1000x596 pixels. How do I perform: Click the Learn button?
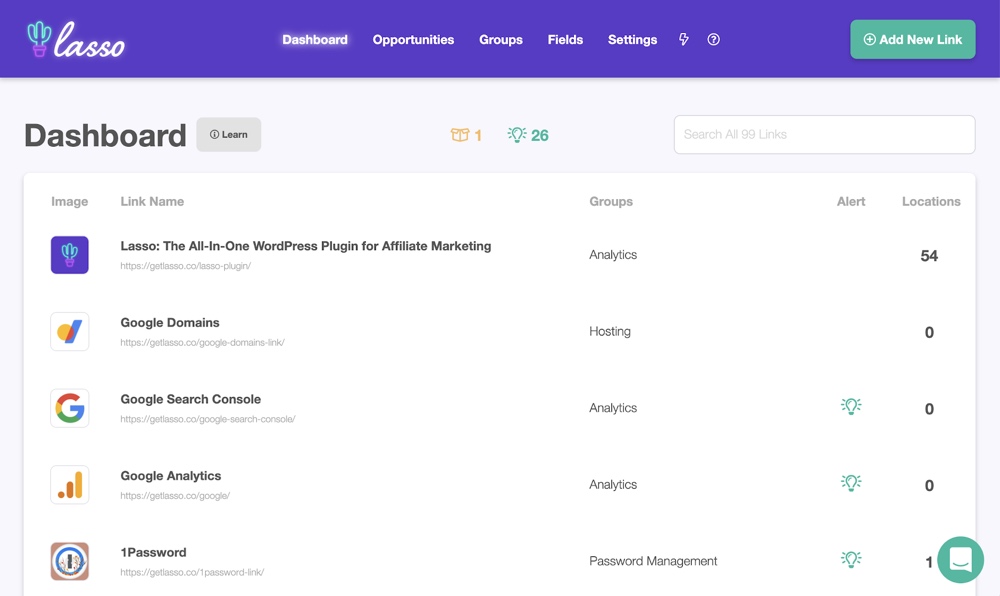[x=228, y=134]
